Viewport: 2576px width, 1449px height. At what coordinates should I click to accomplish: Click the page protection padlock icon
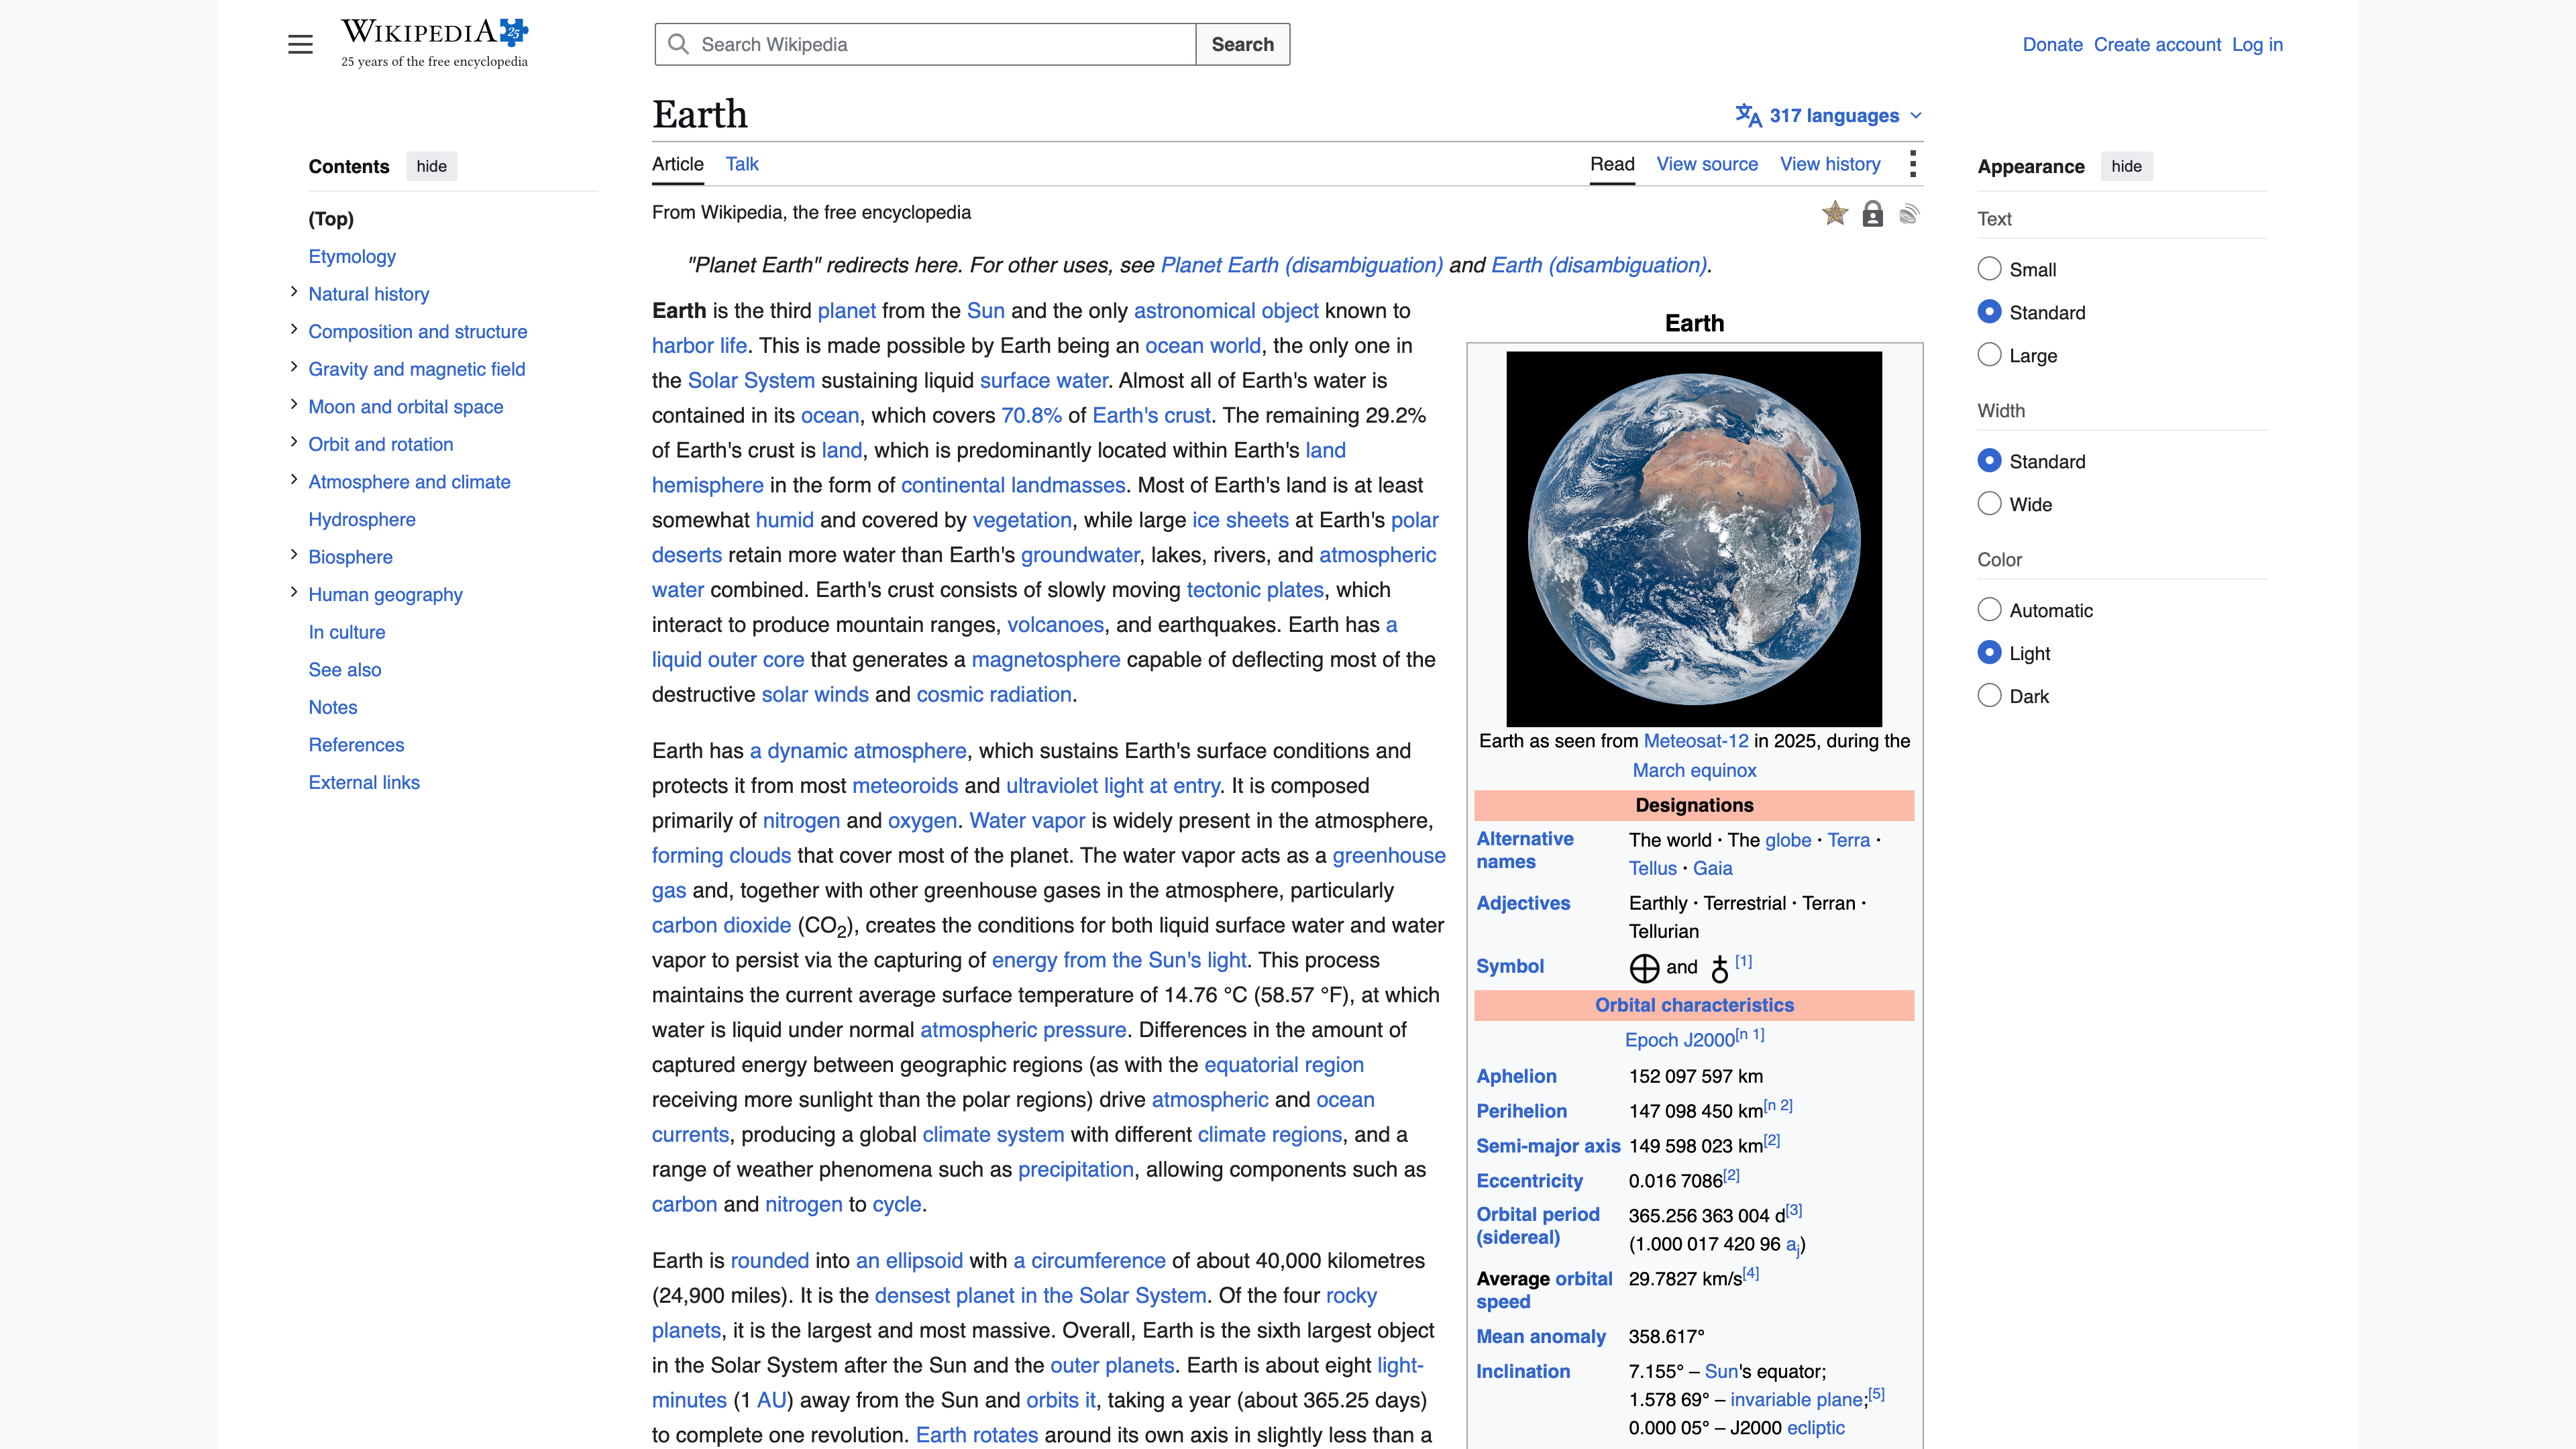(x=1872, y=214)
